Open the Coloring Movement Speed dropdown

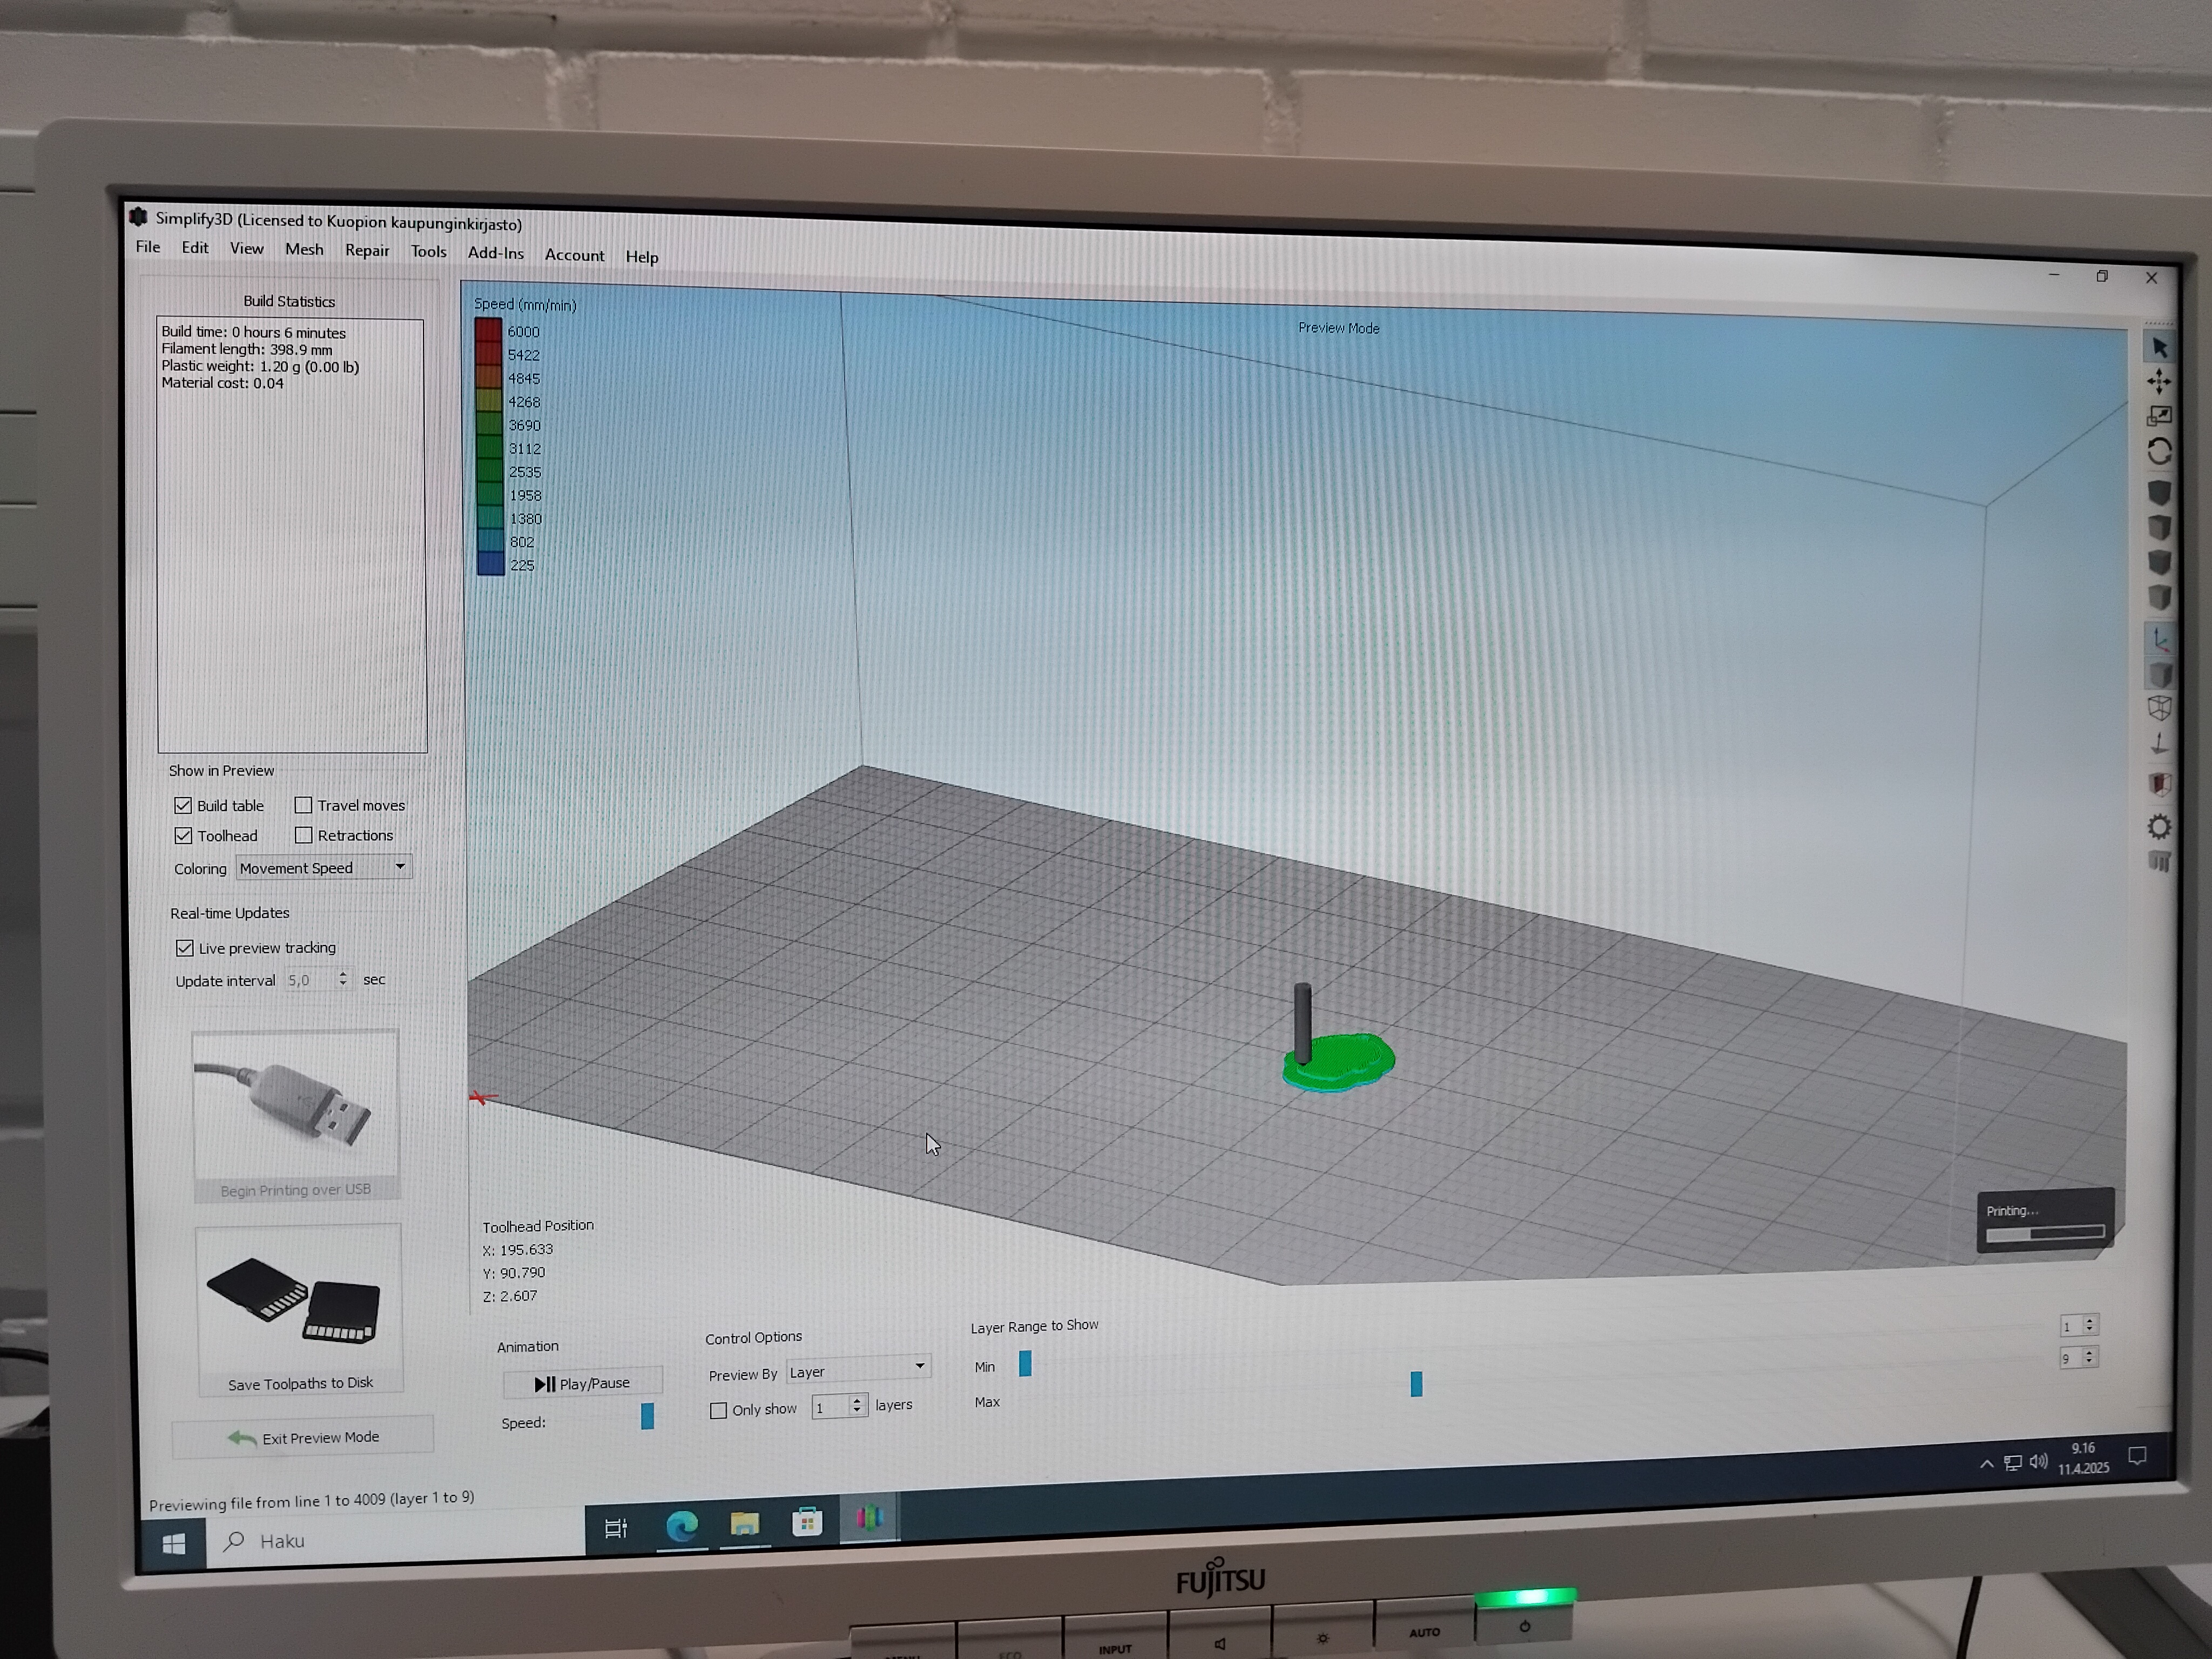pyautogui.click(x=323, y=868)
